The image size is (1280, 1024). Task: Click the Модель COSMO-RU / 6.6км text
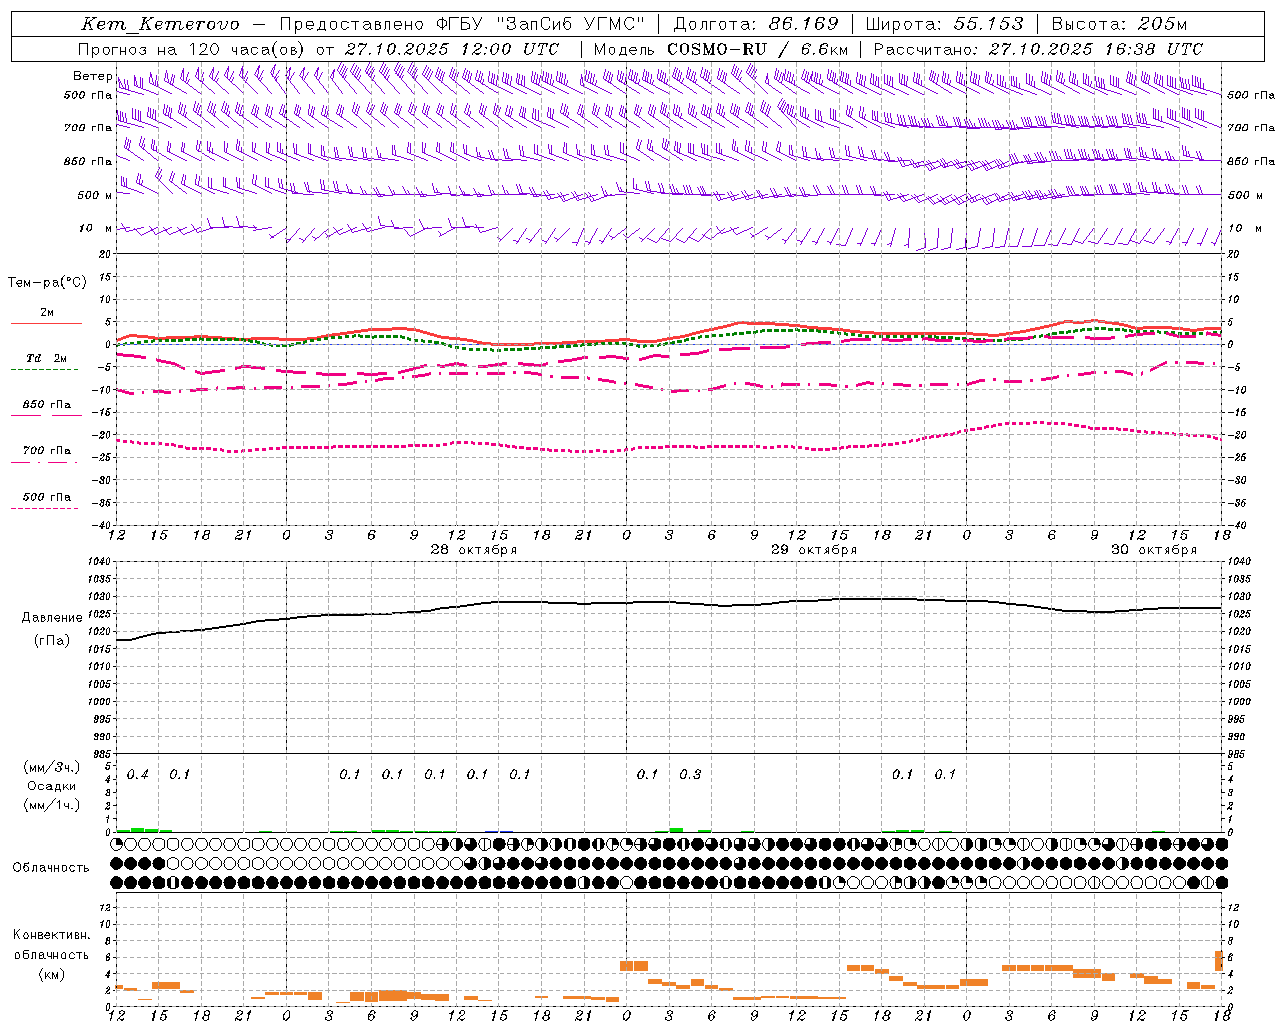[x=721, y=49]
